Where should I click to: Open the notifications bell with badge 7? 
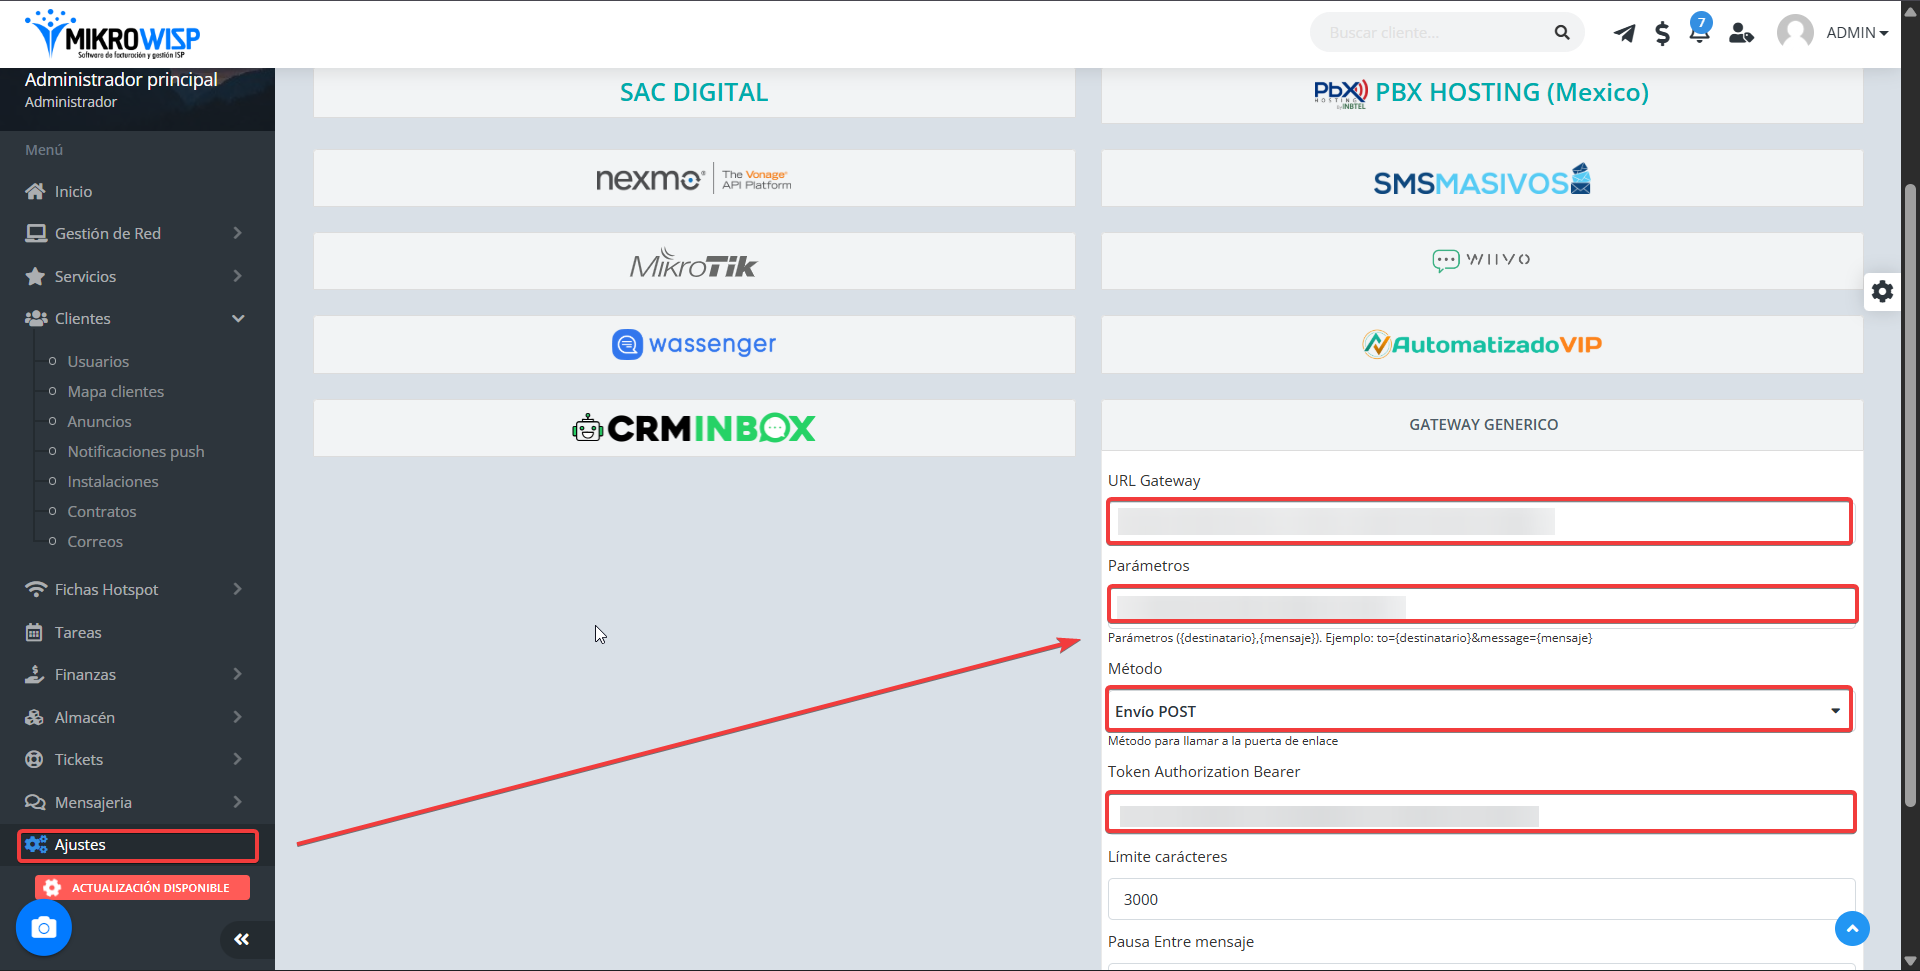pyautogui.click(x=1699, y=29)
